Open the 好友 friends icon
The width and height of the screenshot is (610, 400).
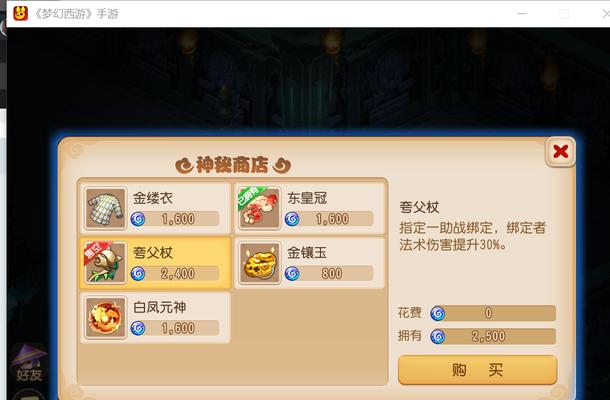(29, 363)
